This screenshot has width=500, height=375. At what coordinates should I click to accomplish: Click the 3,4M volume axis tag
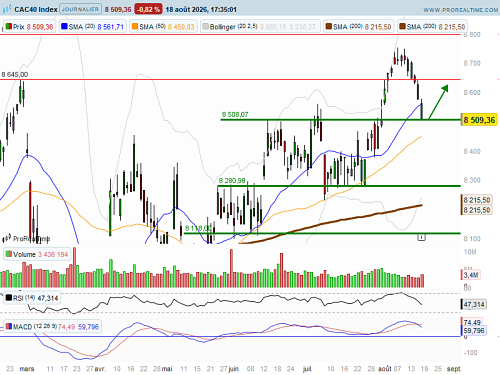(x=471, y=275)
